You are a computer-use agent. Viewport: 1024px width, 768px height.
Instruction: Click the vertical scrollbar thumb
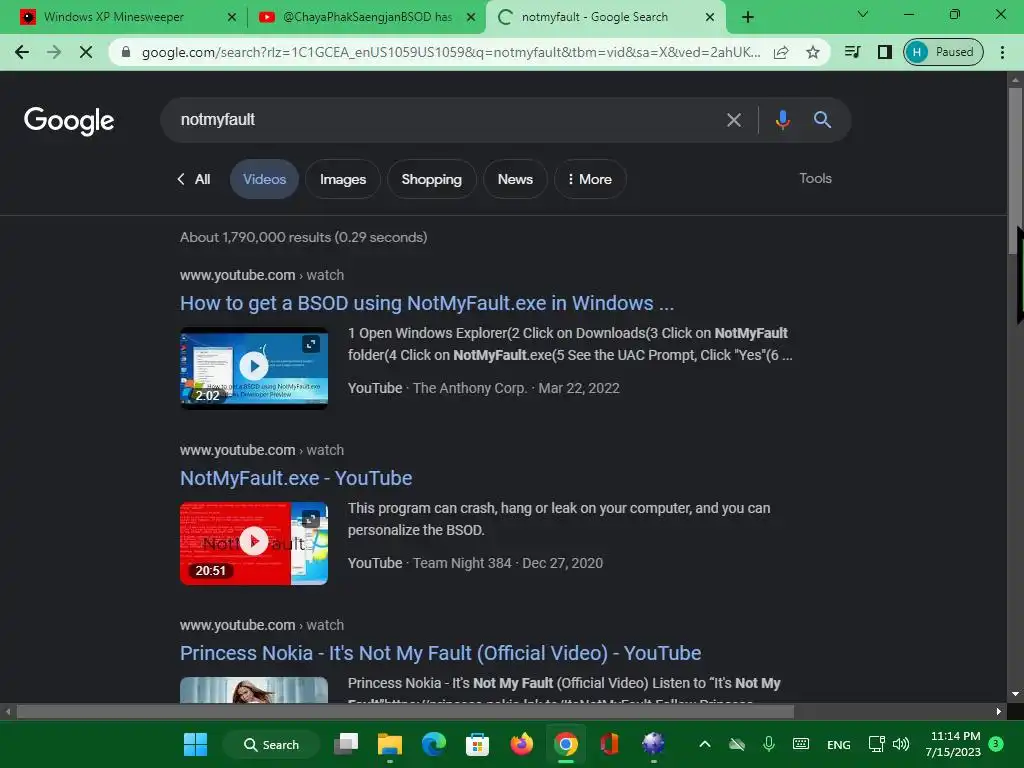pos(1015,171)
